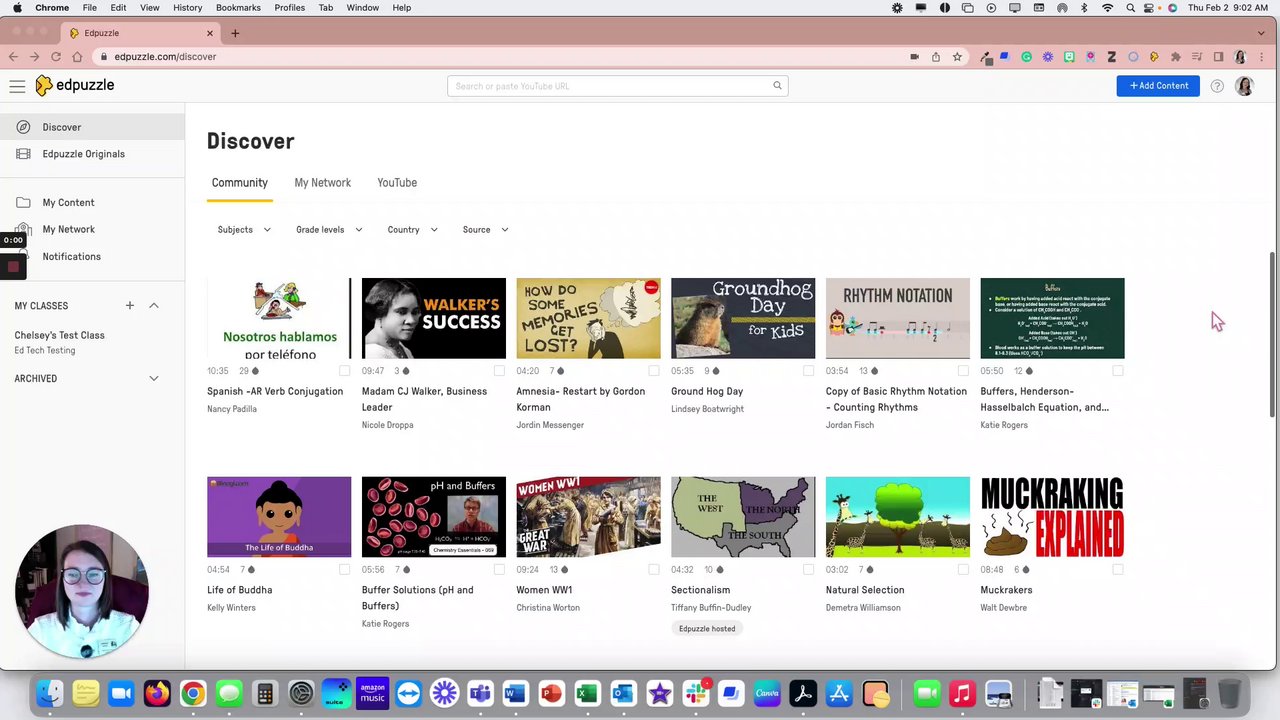
Task: Open the Grade levels filter dropdown
Action: (329, 230)
